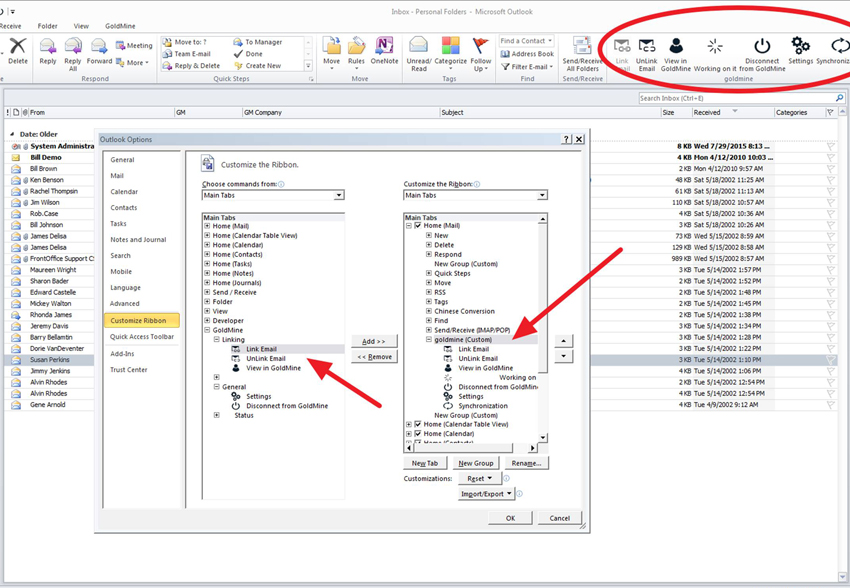Toggle Unread/Read in the Tags group
The width and height of the screenshot is (850, 588).
coord(418,54)
